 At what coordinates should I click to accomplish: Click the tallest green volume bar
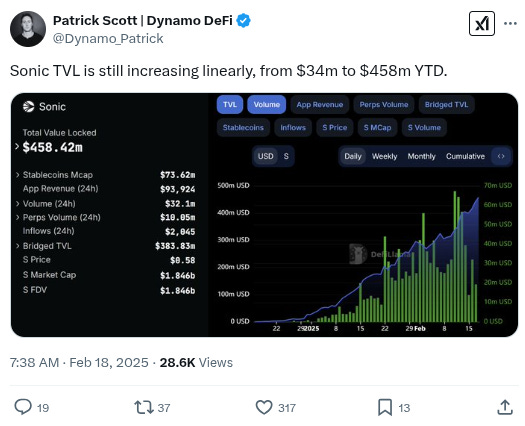[x=455, y=257]
